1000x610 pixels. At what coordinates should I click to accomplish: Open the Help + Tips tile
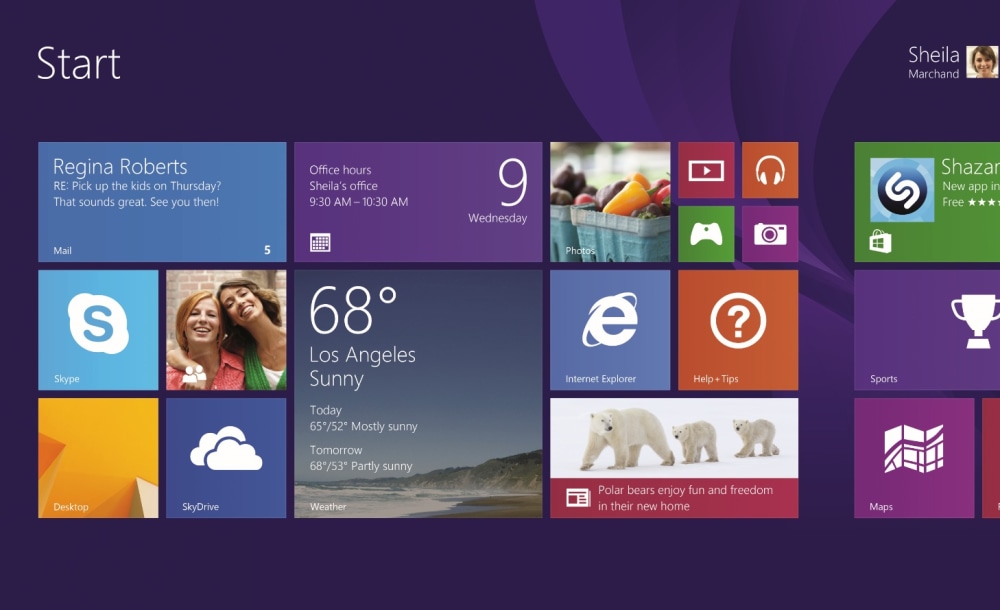coord(738,330)
